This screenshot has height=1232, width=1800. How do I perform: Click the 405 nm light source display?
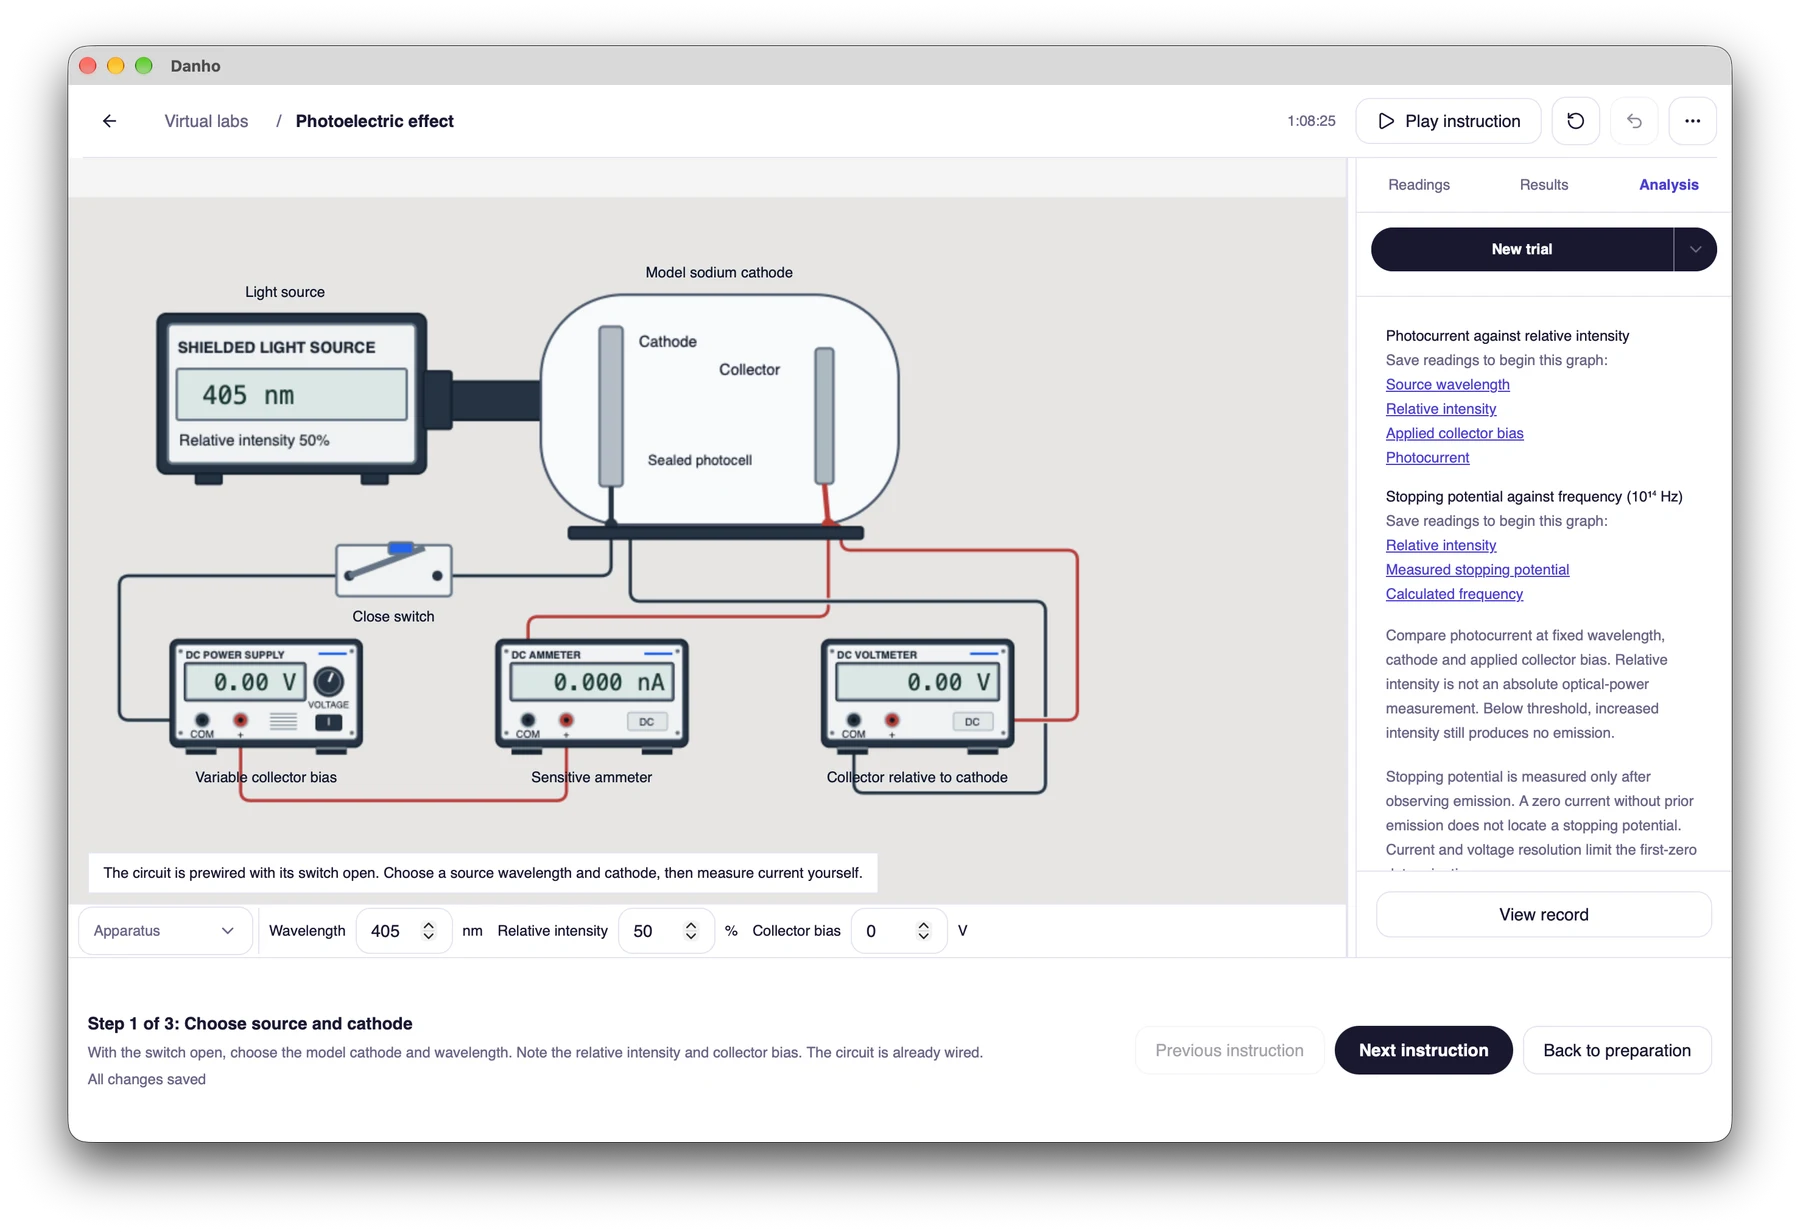click(x=292, y=395)
